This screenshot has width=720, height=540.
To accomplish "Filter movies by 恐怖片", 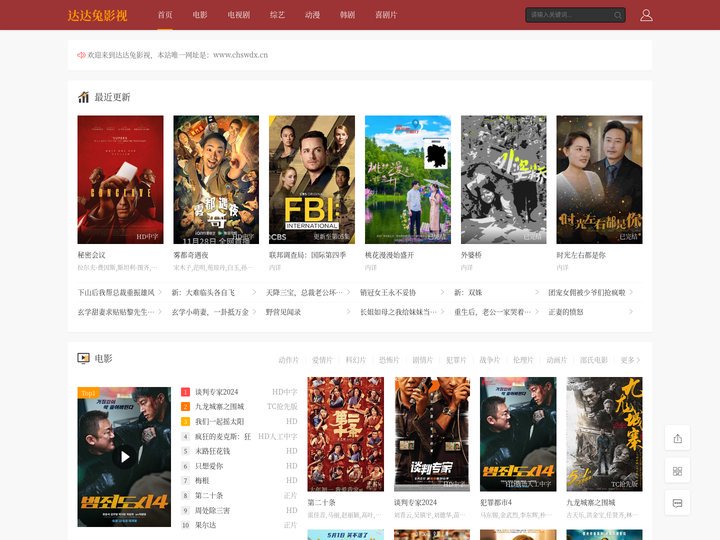I will click(x=389, y=360).
